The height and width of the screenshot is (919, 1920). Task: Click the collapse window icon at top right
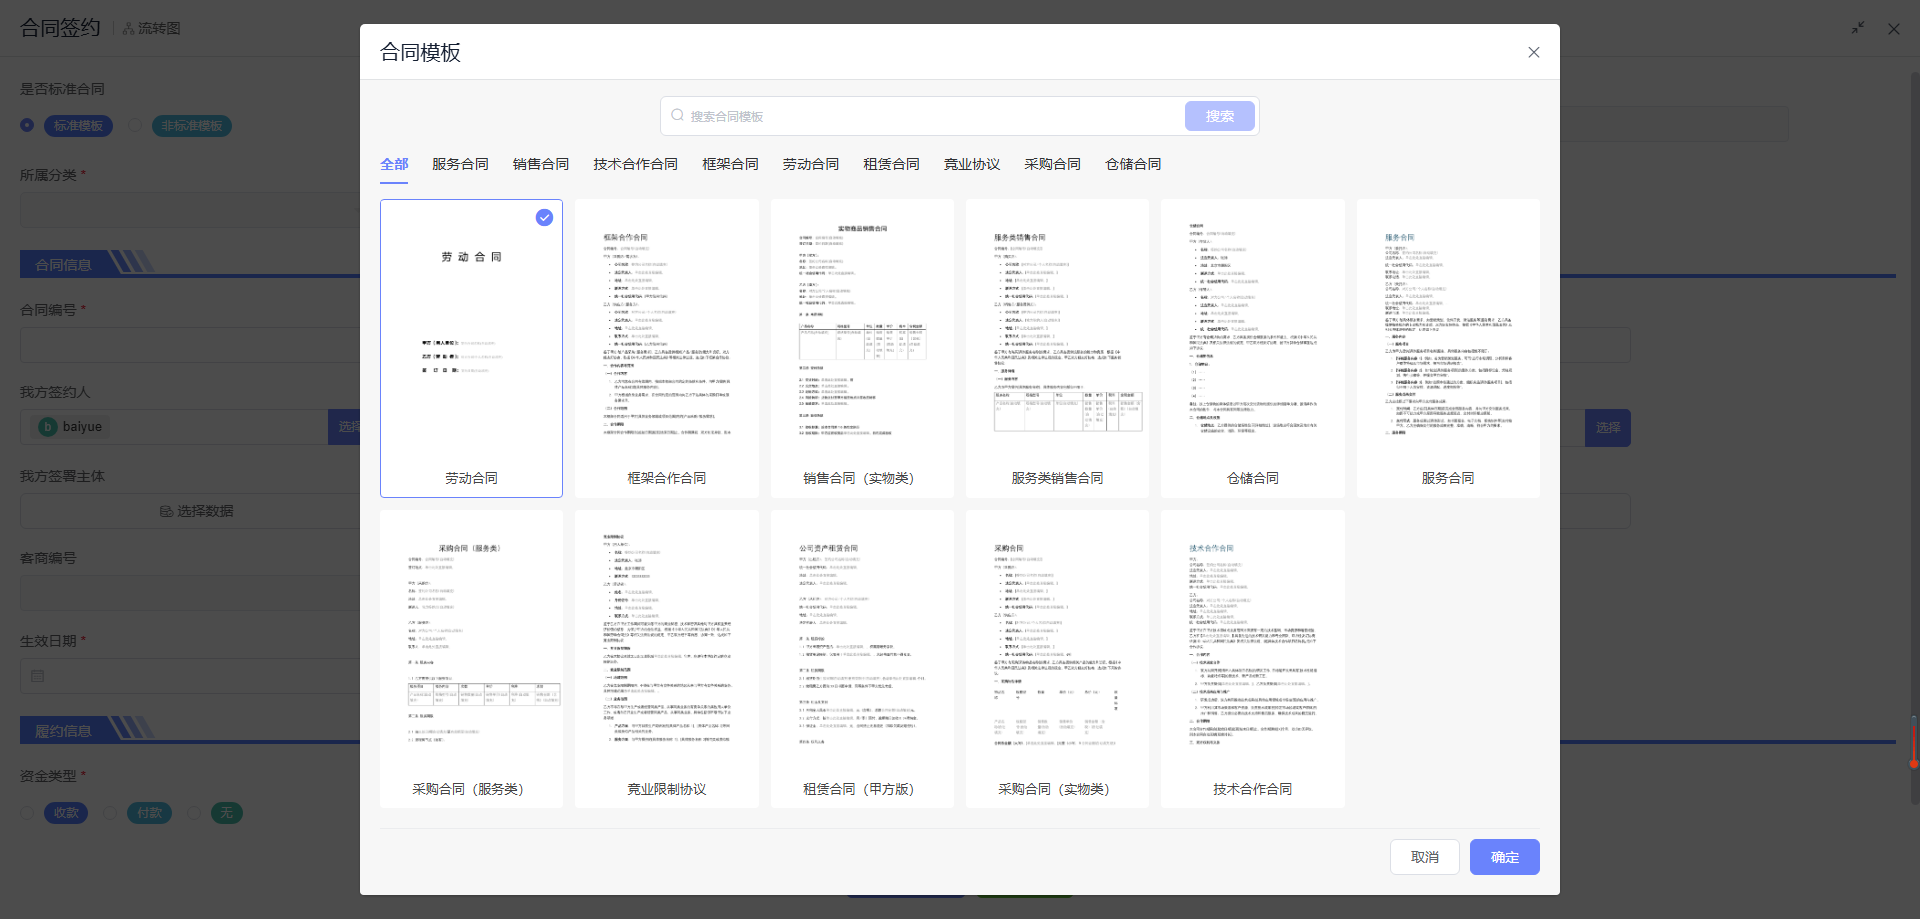tap(1857, 29)
